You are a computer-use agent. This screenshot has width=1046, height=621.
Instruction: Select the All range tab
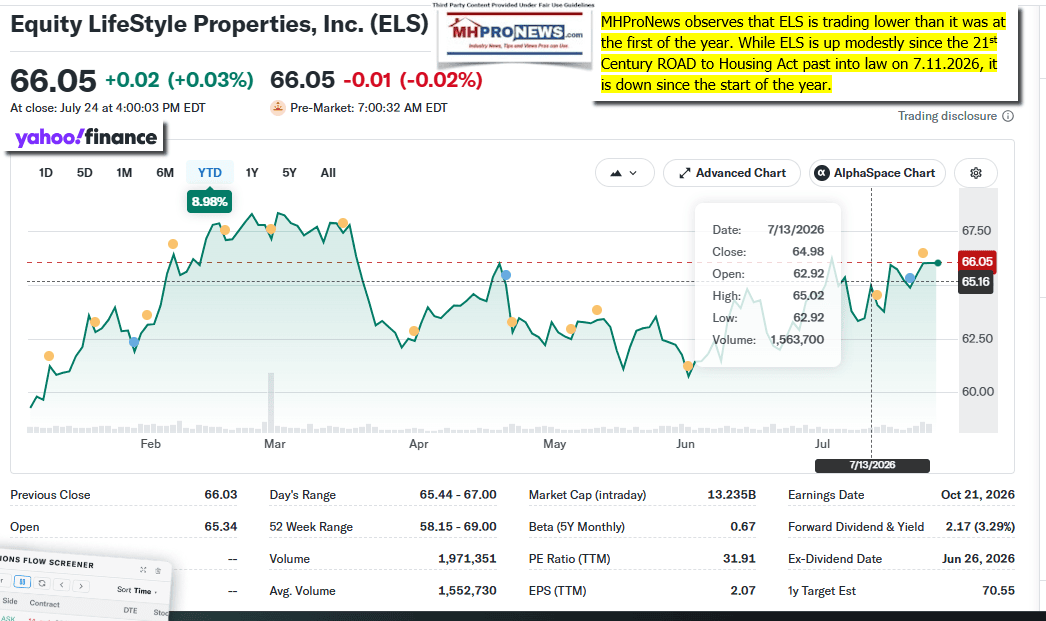click(328, 173)
